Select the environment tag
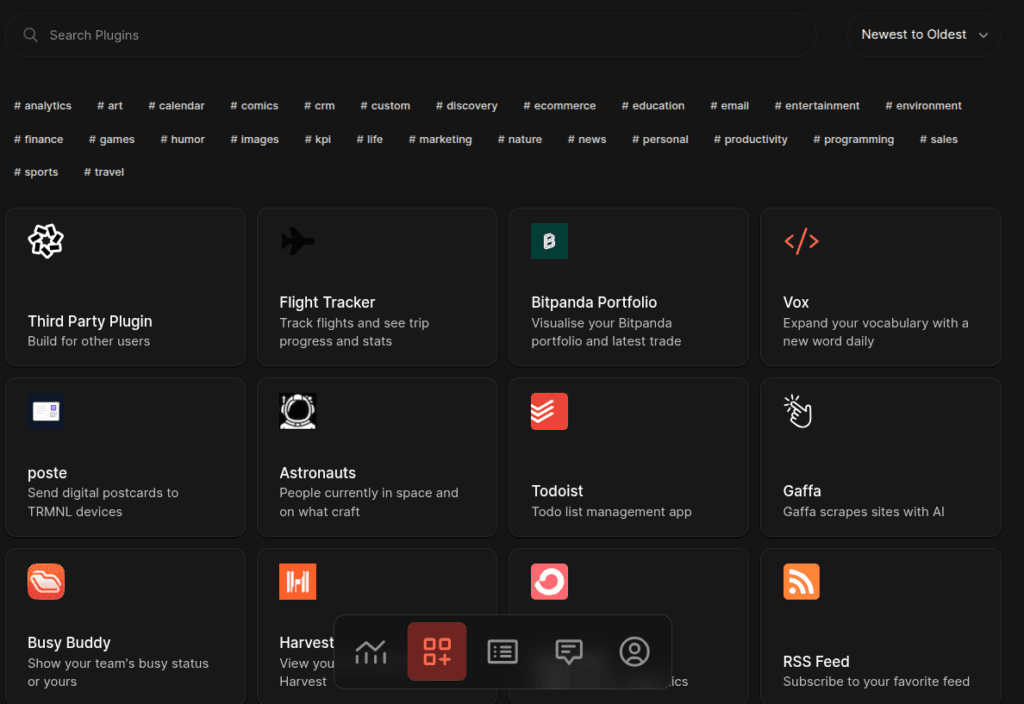1024x704 pixels. click(923, 106)
